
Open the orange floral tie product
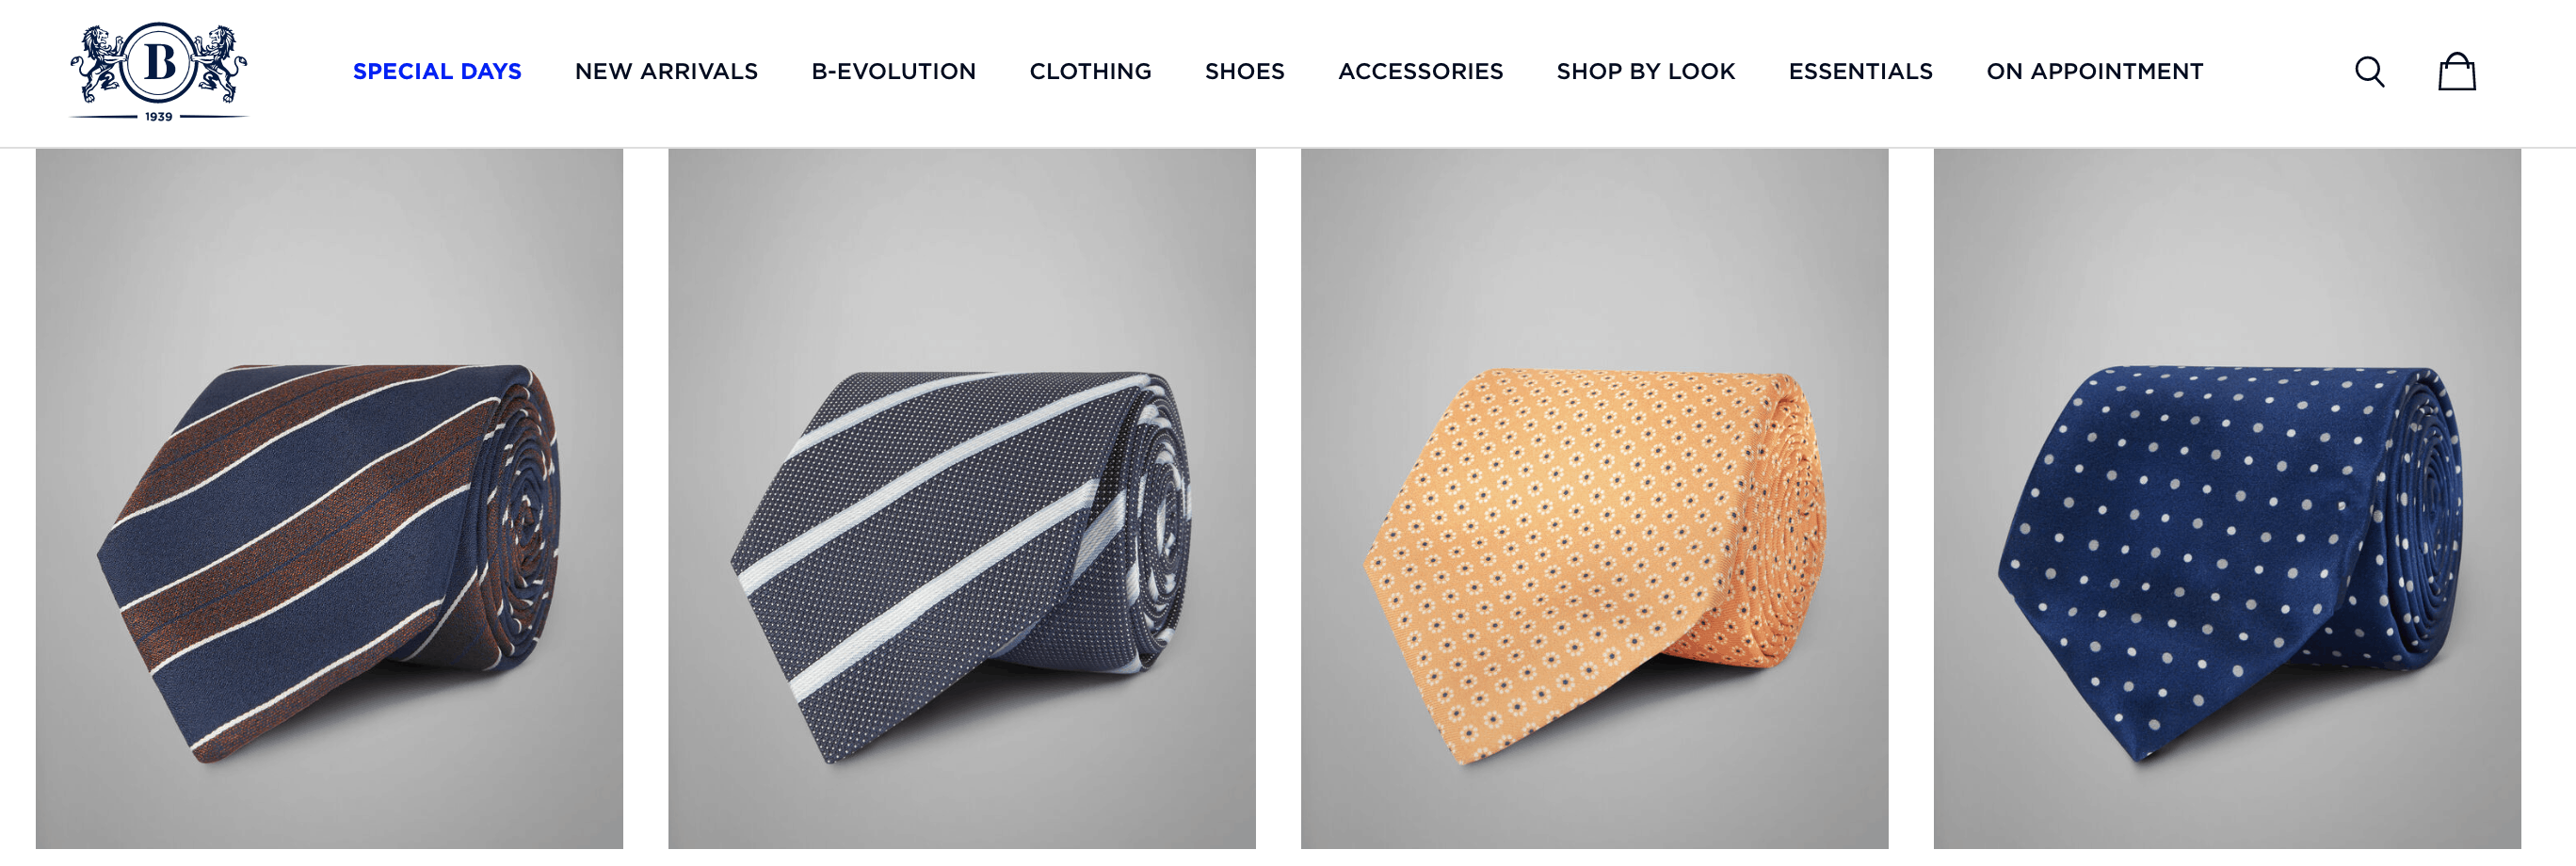click(1594, 500)
